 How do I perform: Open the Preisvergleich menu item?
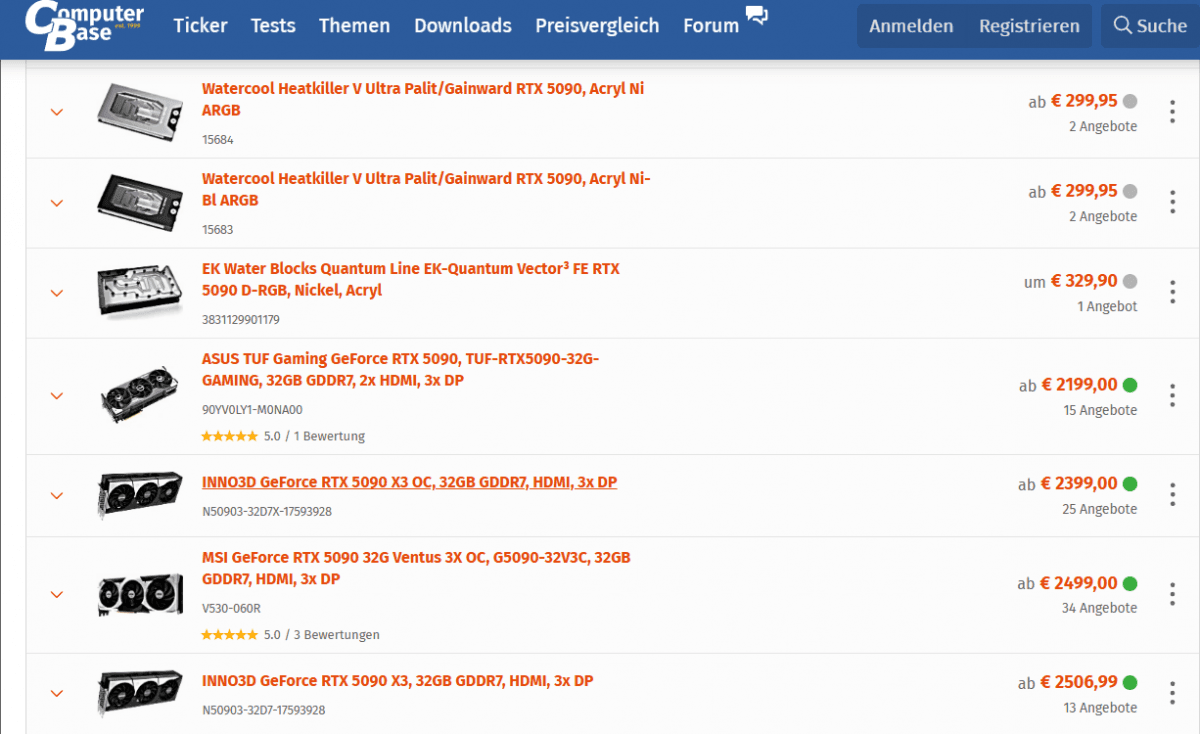point(597,26)
